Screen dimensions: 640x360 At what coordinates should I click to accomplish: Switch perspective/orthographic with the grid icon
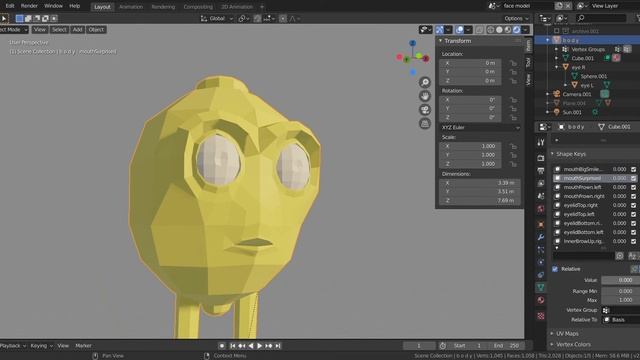coord(424,123)
